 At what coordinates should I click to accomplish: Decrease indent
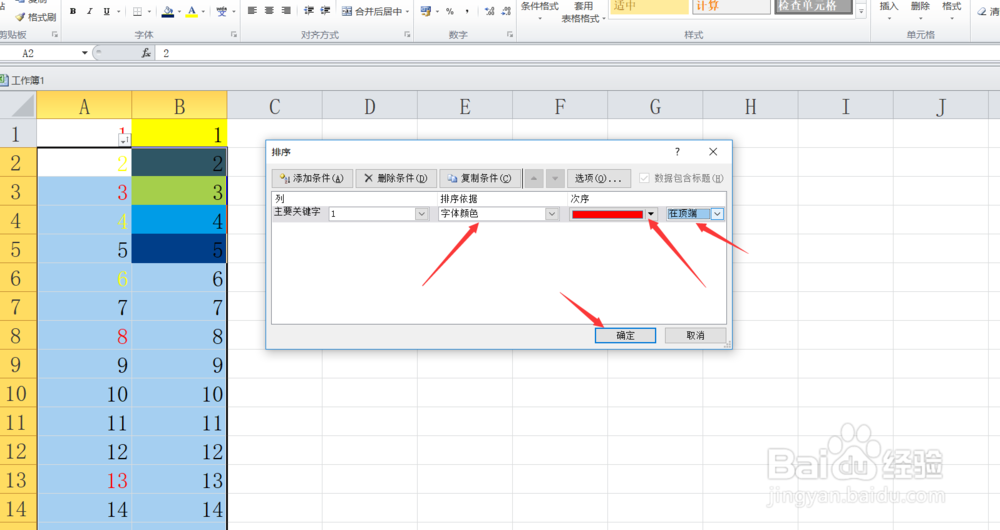tap(309, 11)
